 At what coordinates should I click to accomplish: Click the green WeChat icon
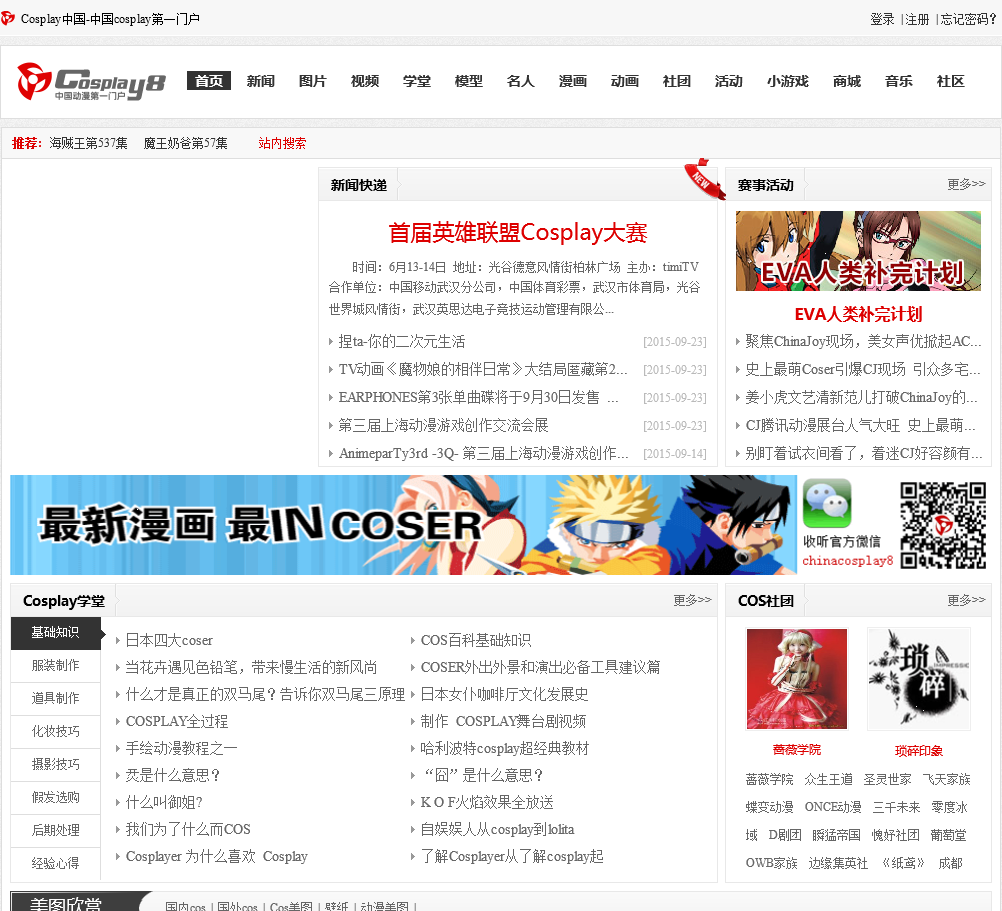tap(827, 503)
